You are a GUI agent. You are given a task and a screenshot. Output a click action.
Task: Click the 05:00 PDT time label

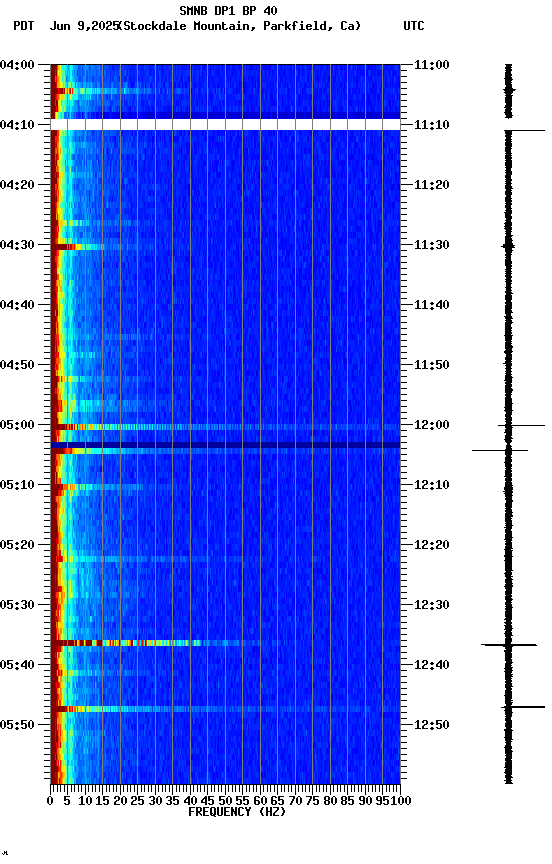pyautogui.click(x=17, y=425)
